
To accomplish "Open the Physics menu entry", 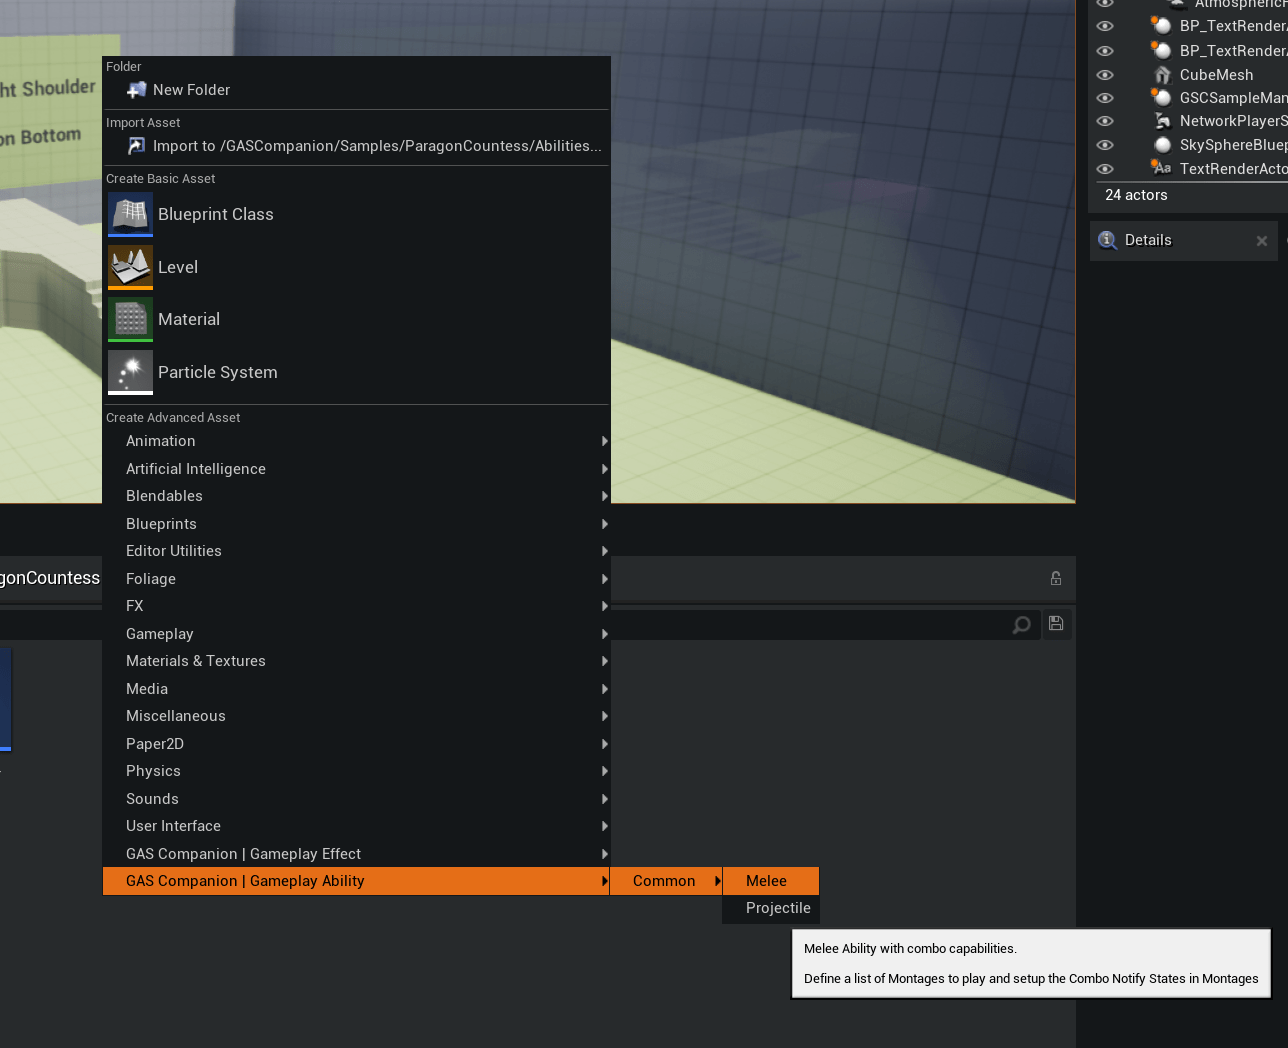I will pyautogui.click(x=356, y=771).
